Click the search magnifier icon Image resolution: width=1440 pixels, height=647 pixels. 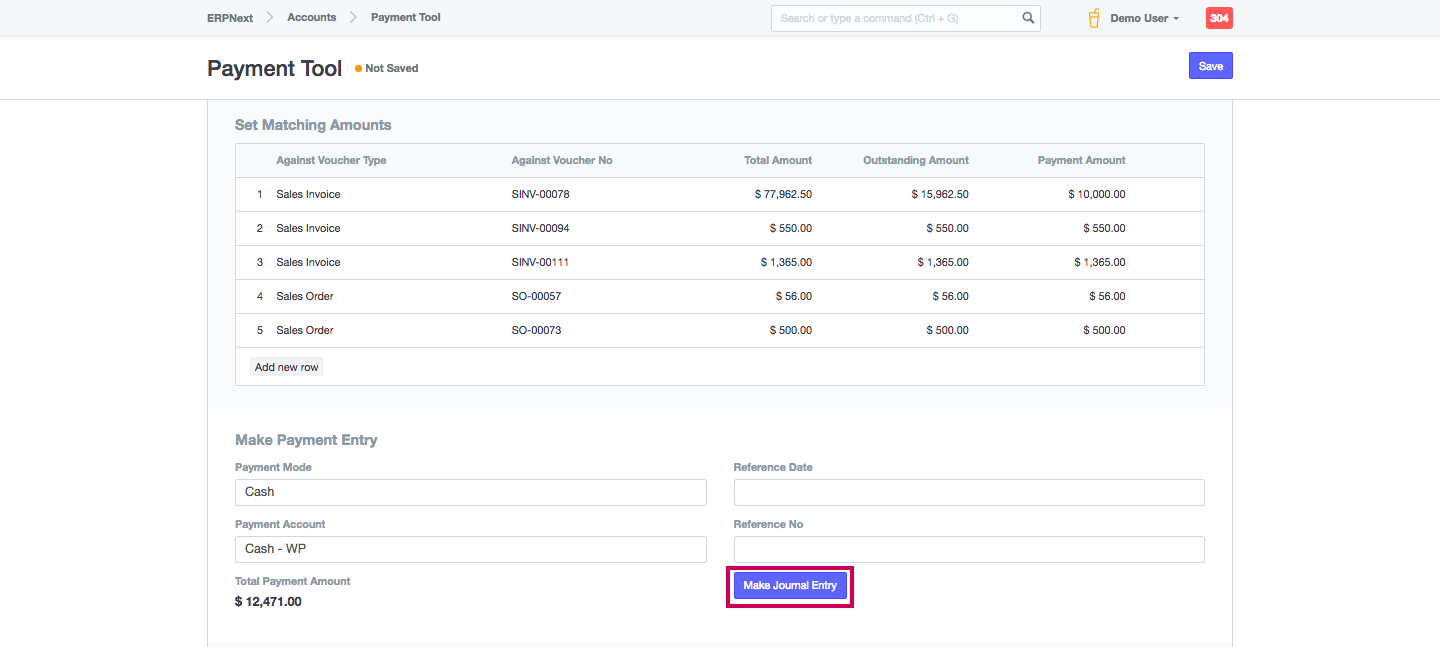point(1028,18)
